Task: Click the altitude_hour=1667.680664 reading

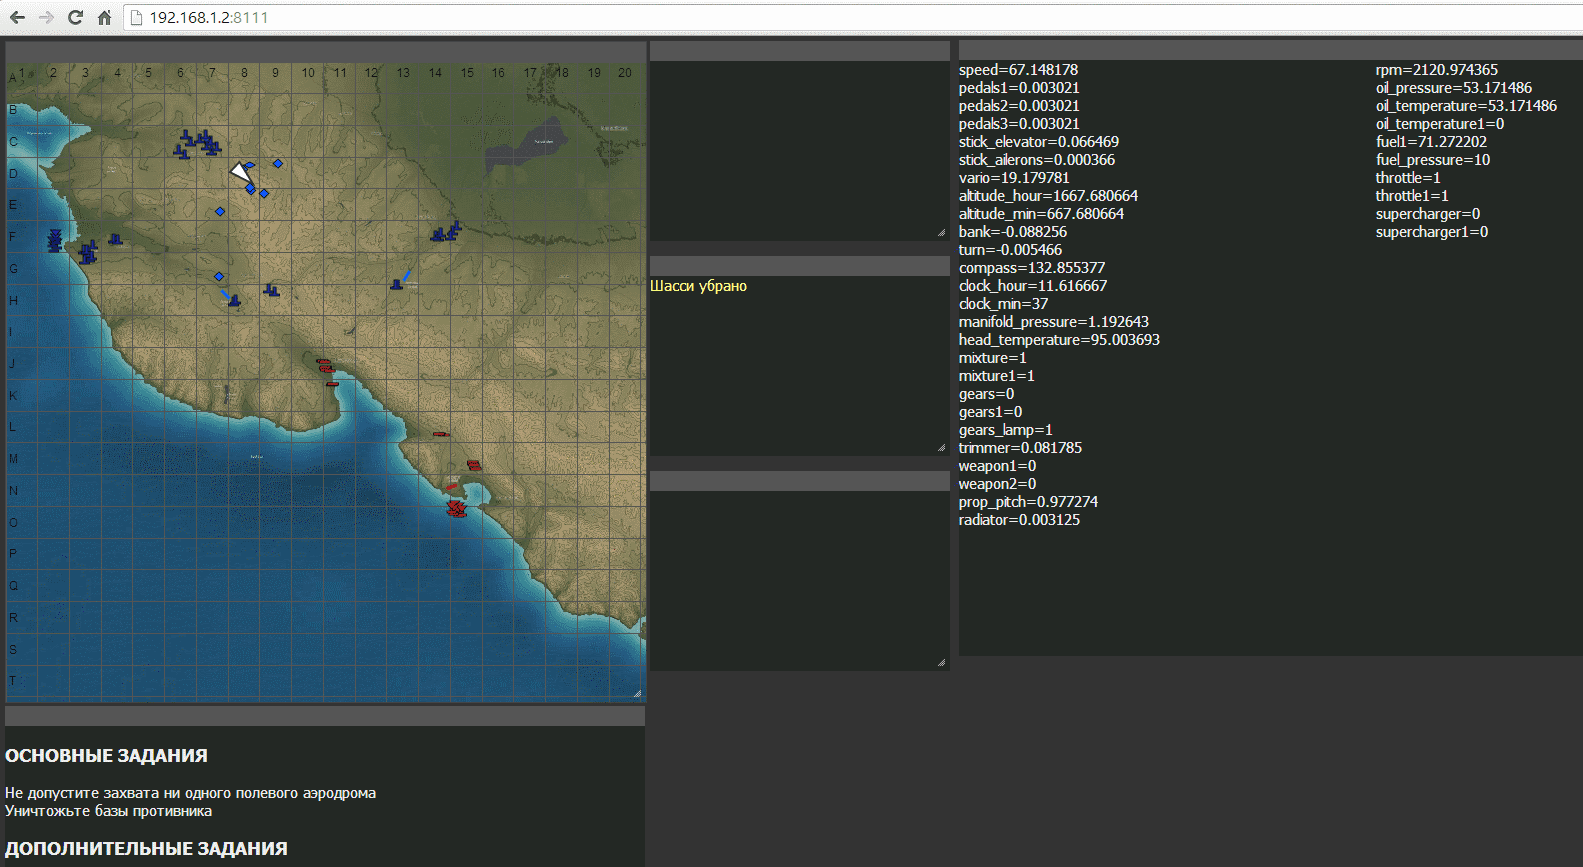Action: (1048, 196)
